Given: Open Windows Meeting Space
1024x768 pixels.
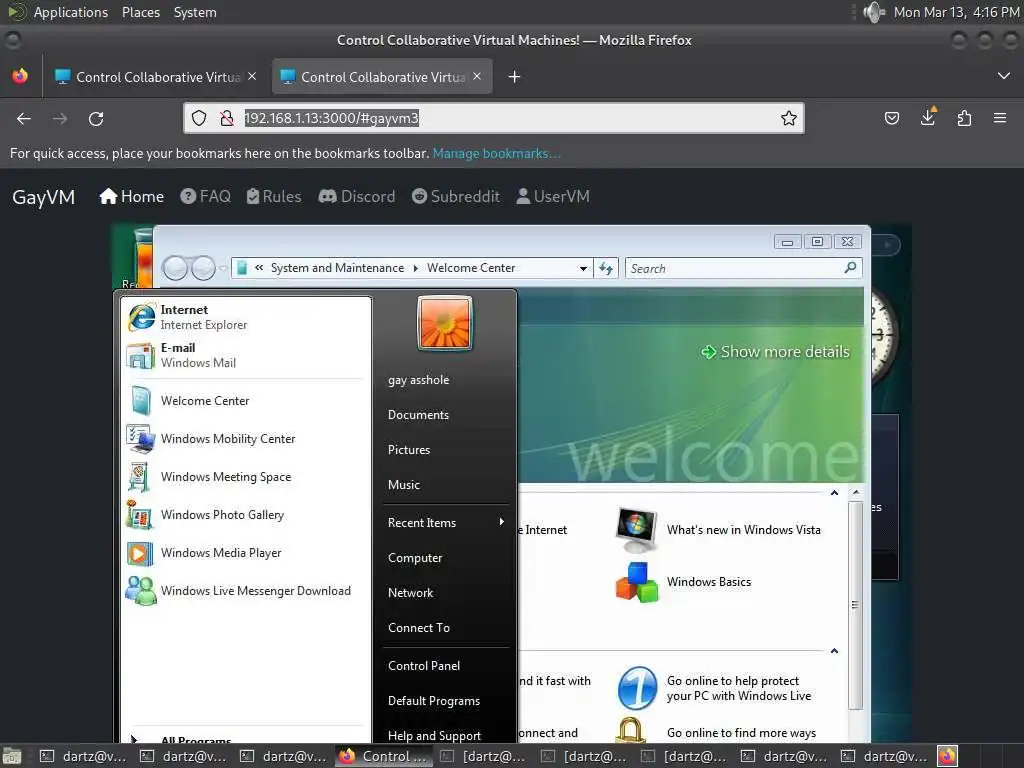Looking at the screenshot, I should [246, 477].
